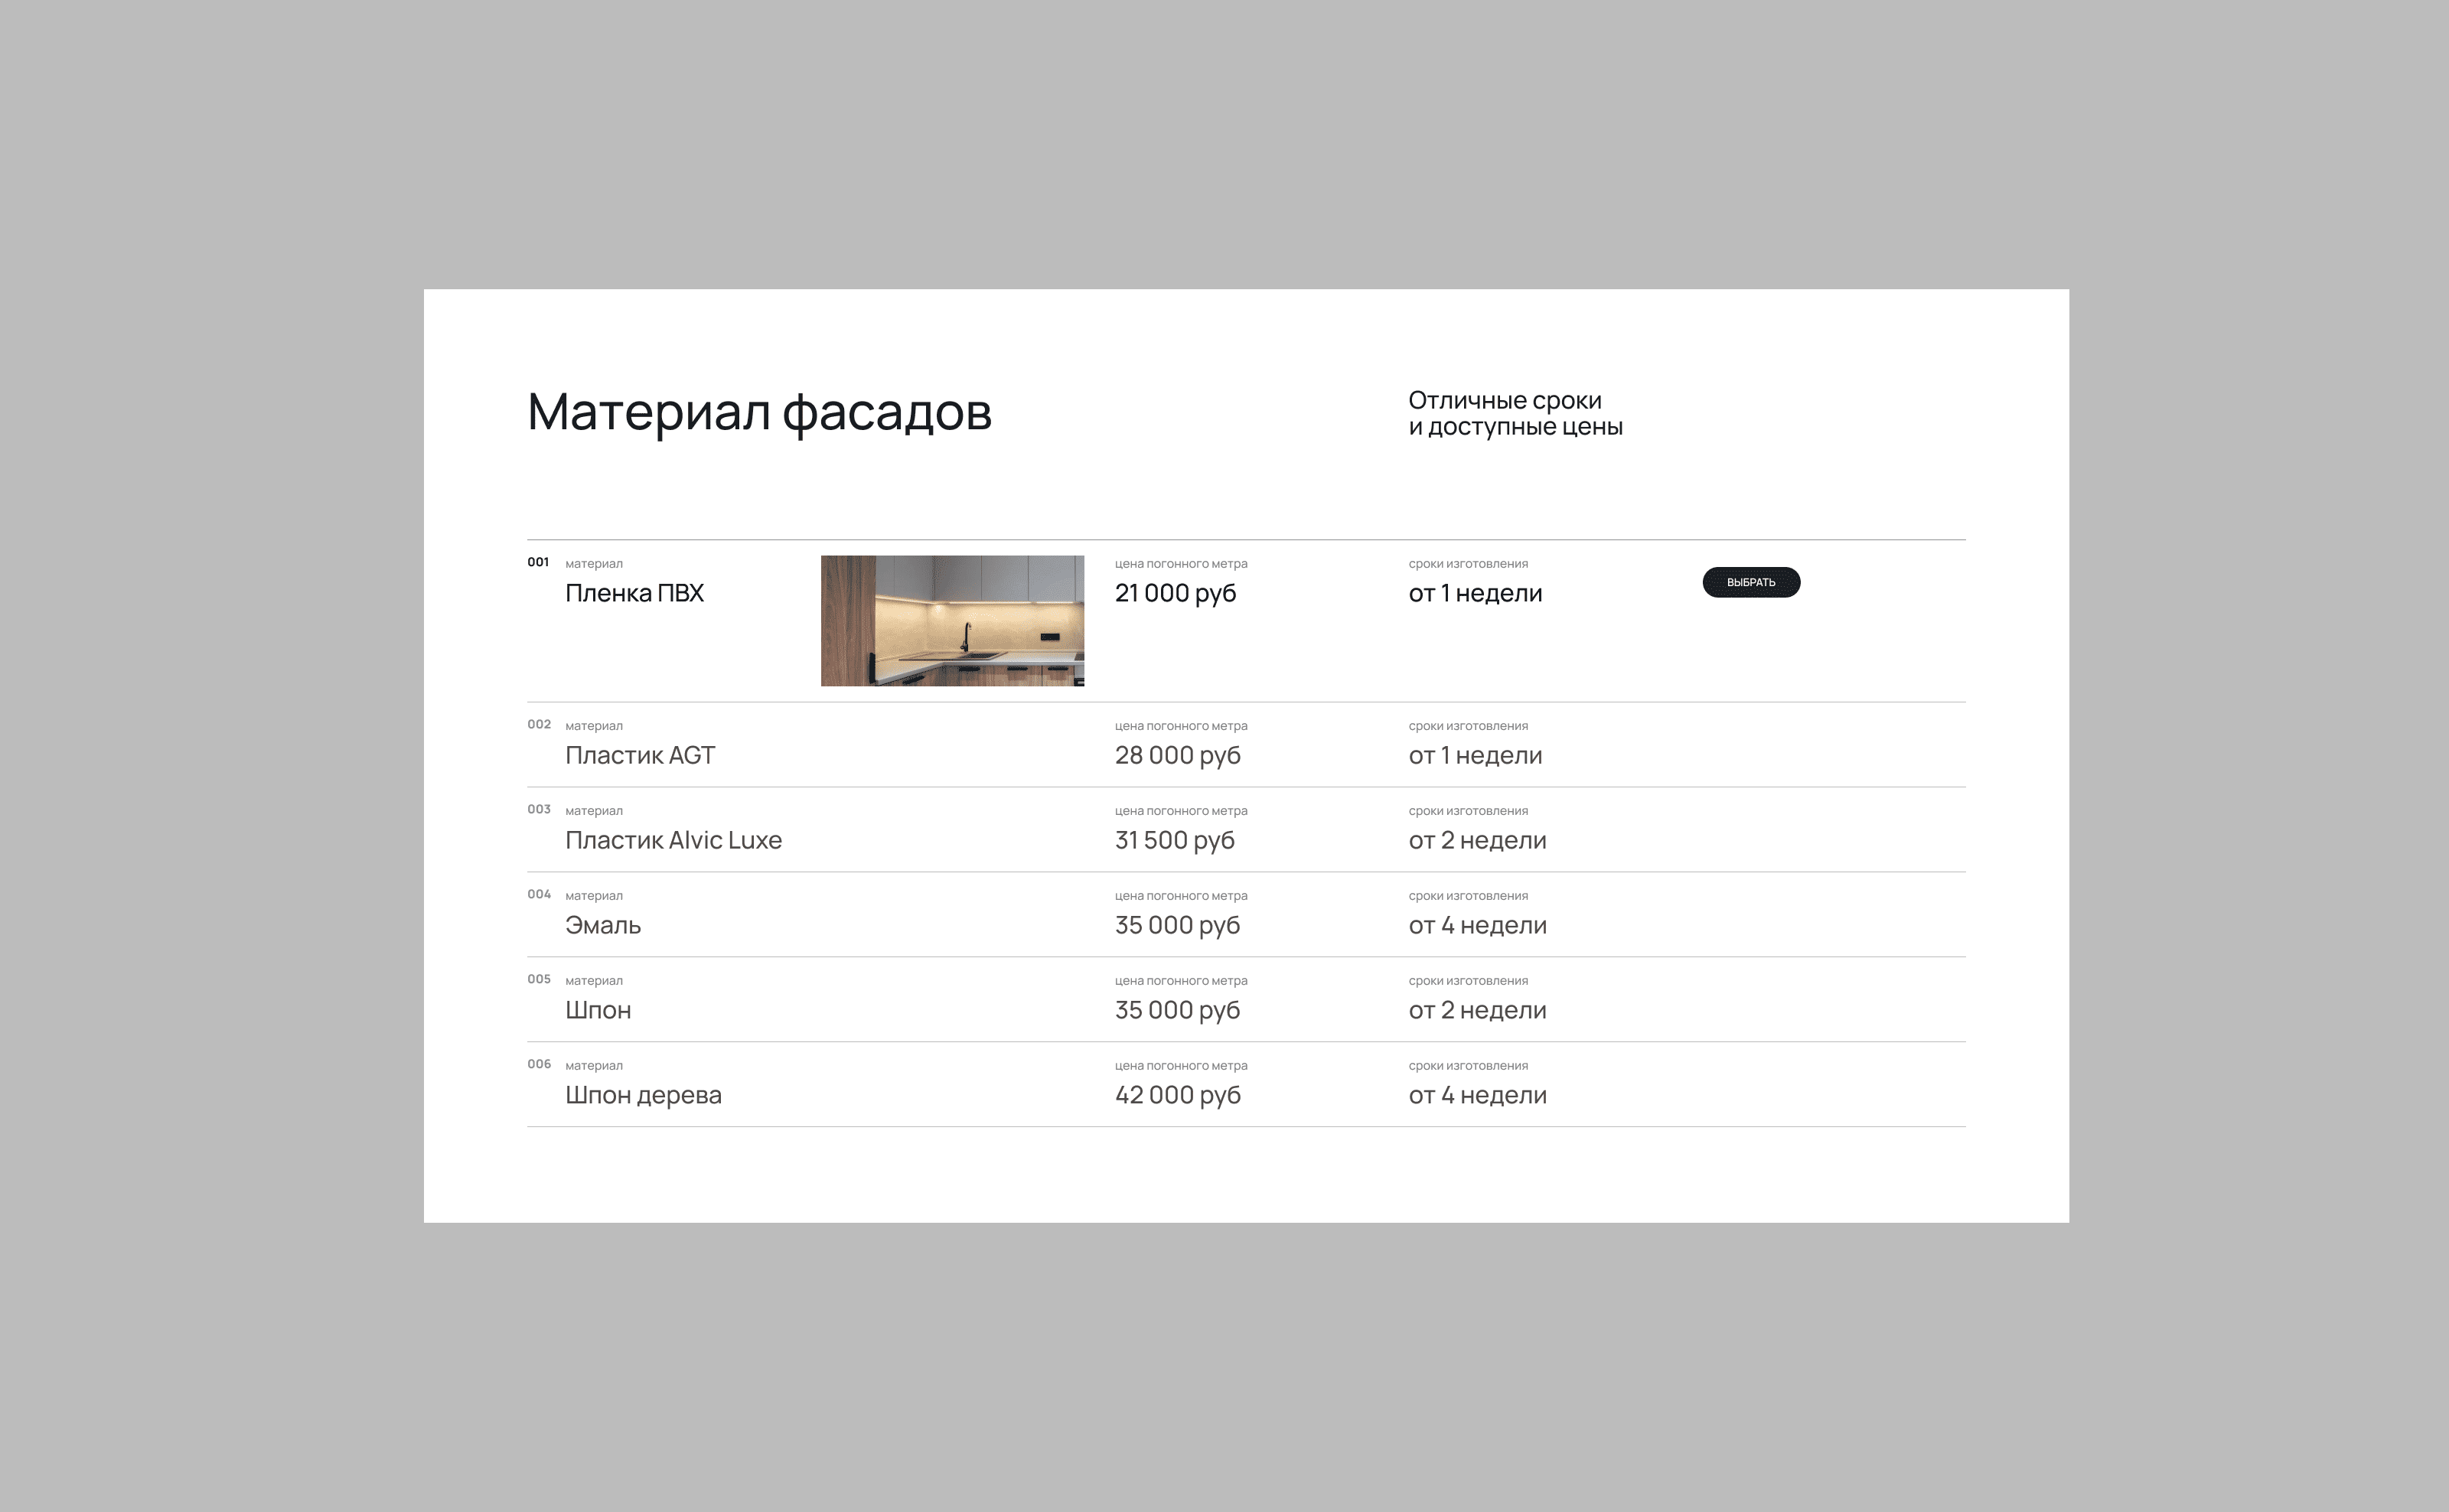
Task: Click the материал label above Шпон дерева
Action: click(x=594, y=1065)
